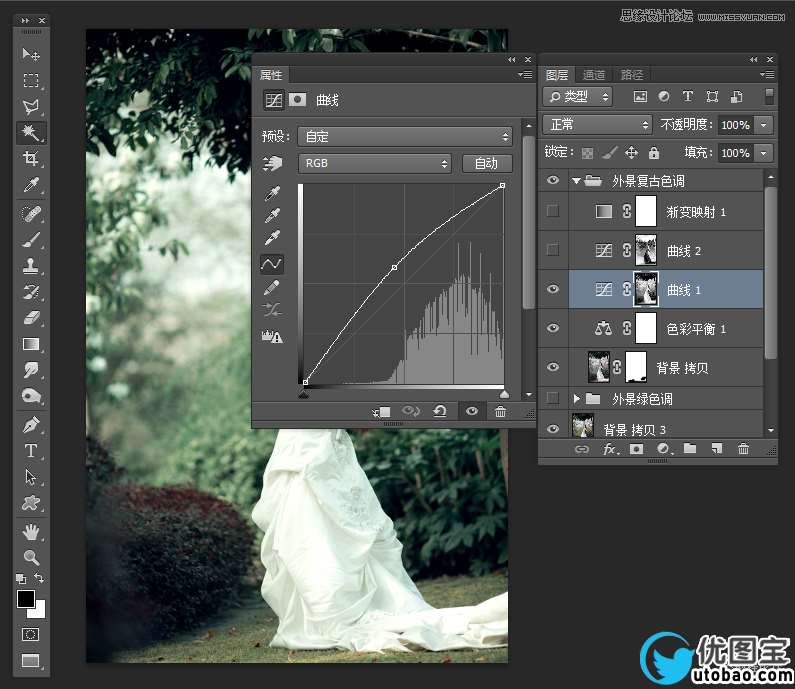Image resolution: width=795 pixels, height=689 pixels.
Task: Select the Pen tool
Action: 31,425
